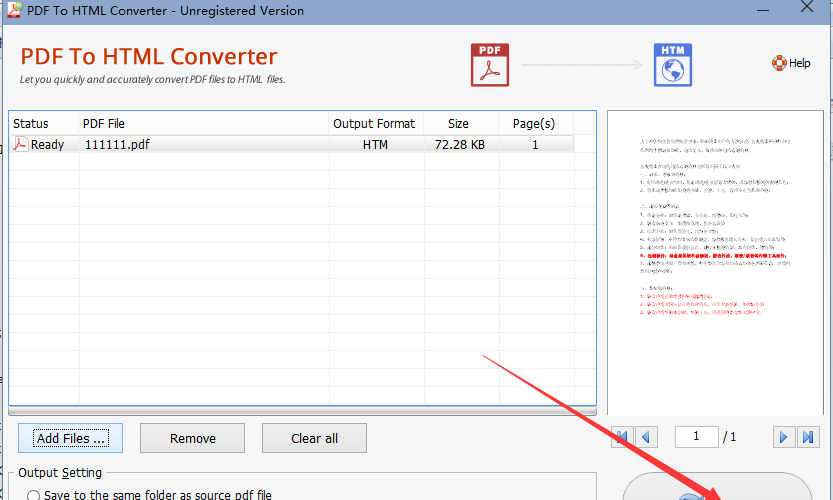Click the Status column header
This screenshot has height=500, width=833.
(x=44, y=124)
